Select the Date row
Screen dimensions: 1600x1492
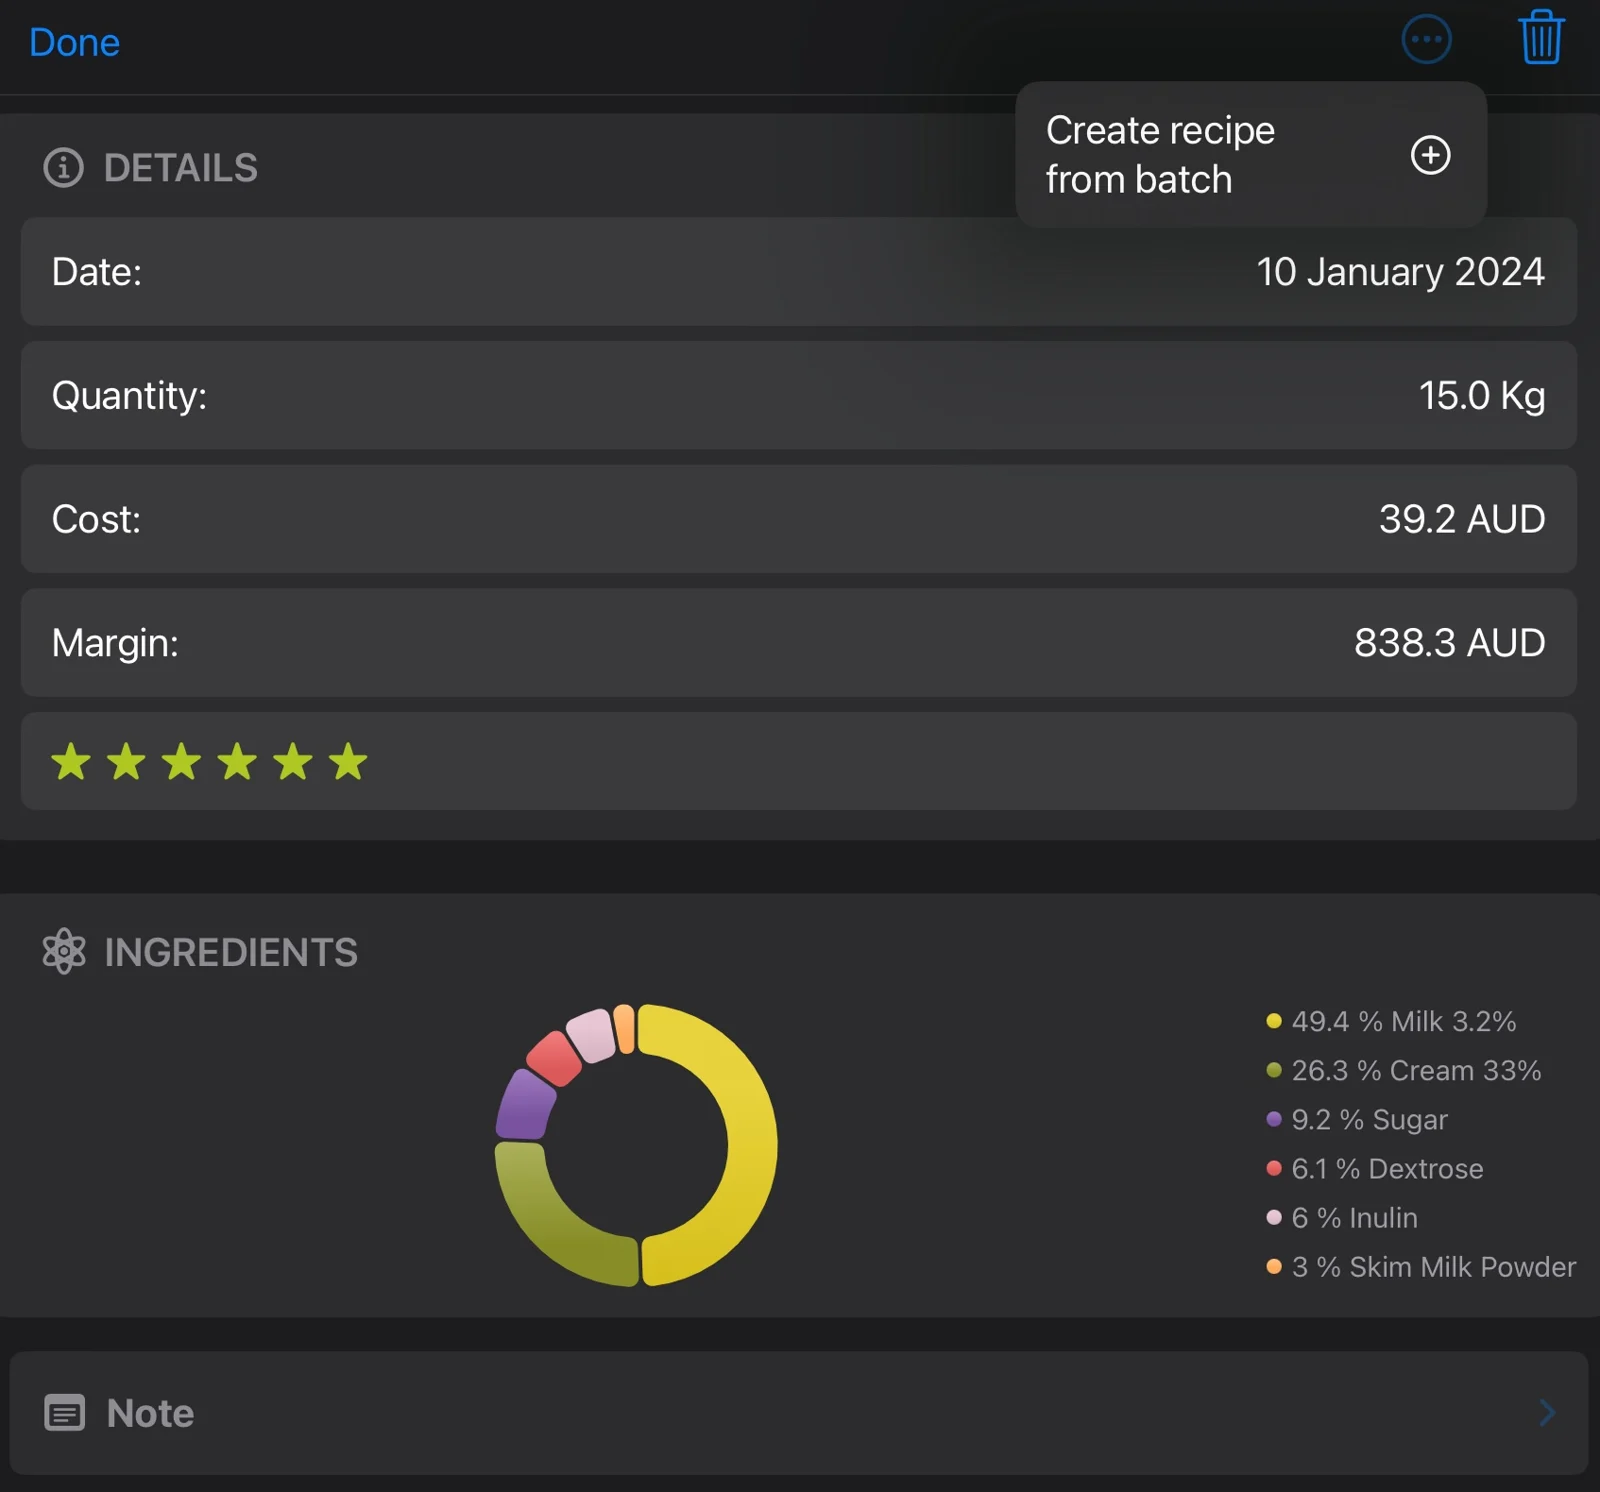point(798,272)
